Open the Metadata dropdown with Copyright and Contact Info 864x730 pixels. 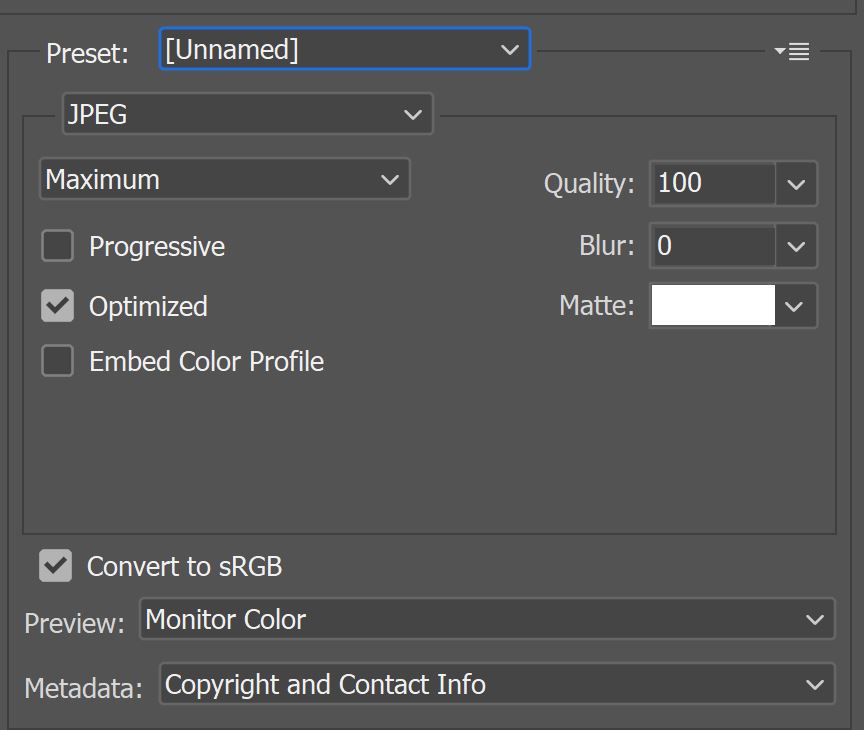(497, 684)
